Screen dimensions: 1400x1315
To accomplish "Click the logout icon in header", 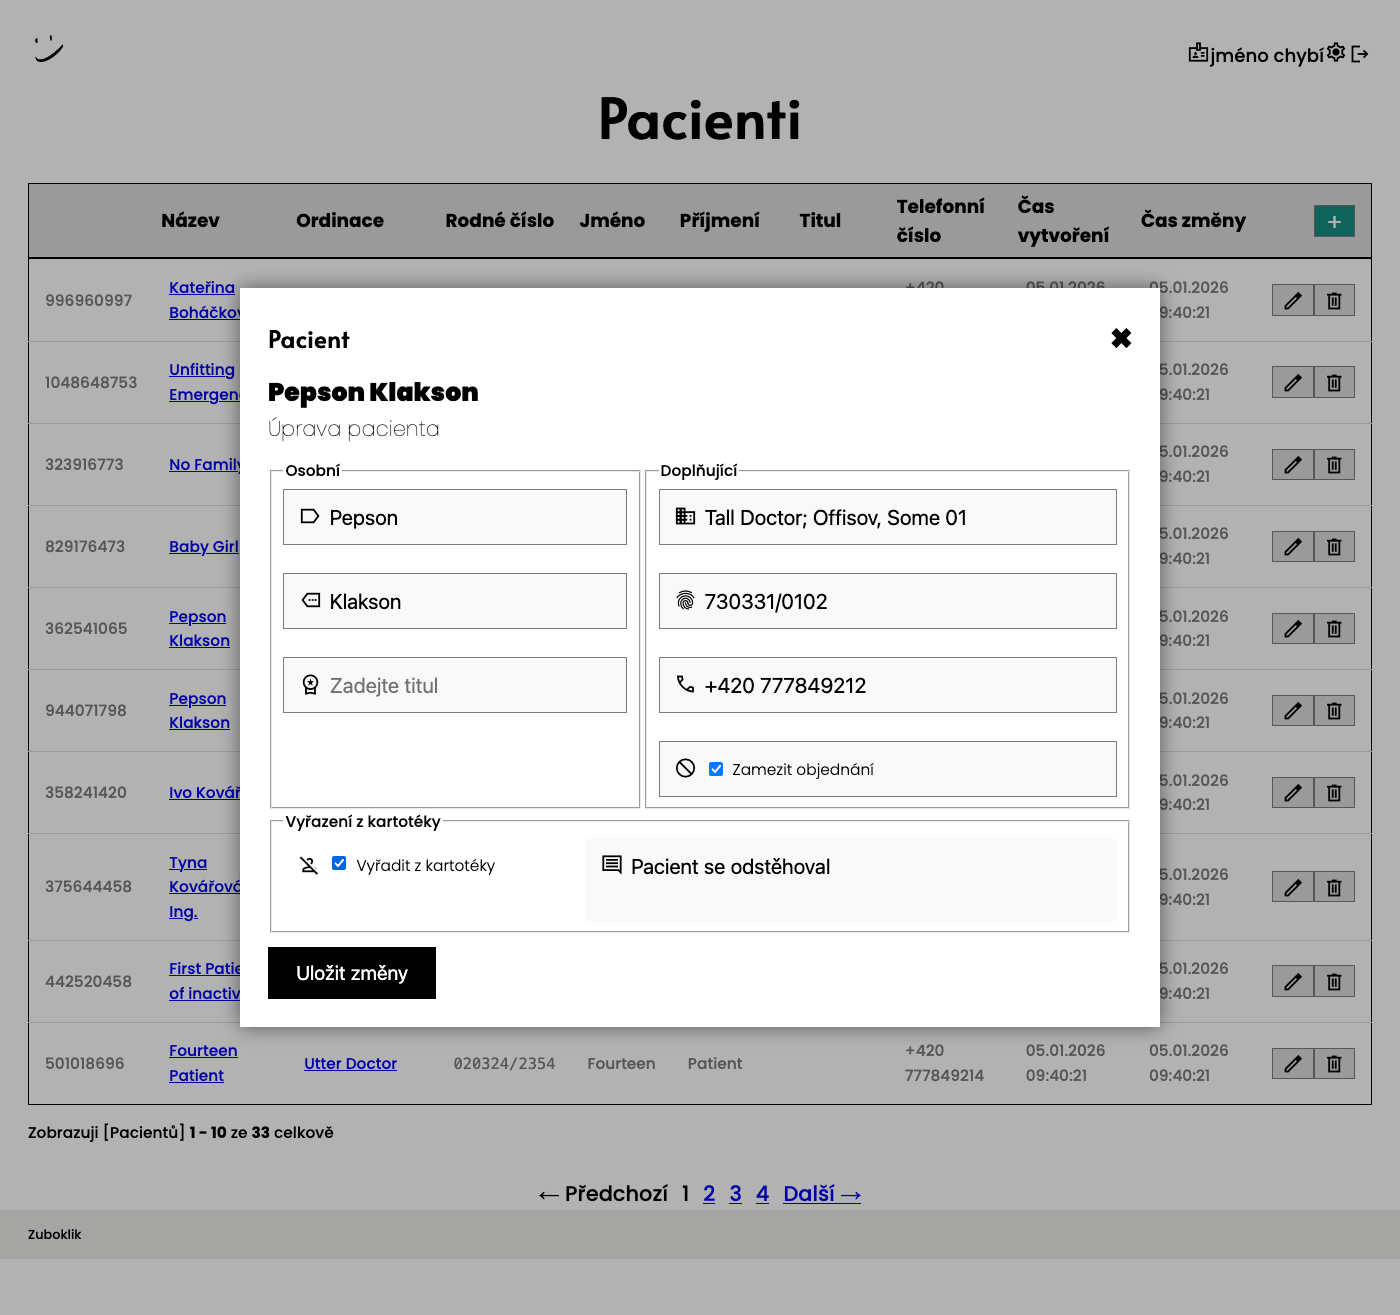I will [x=1360, y=54].
